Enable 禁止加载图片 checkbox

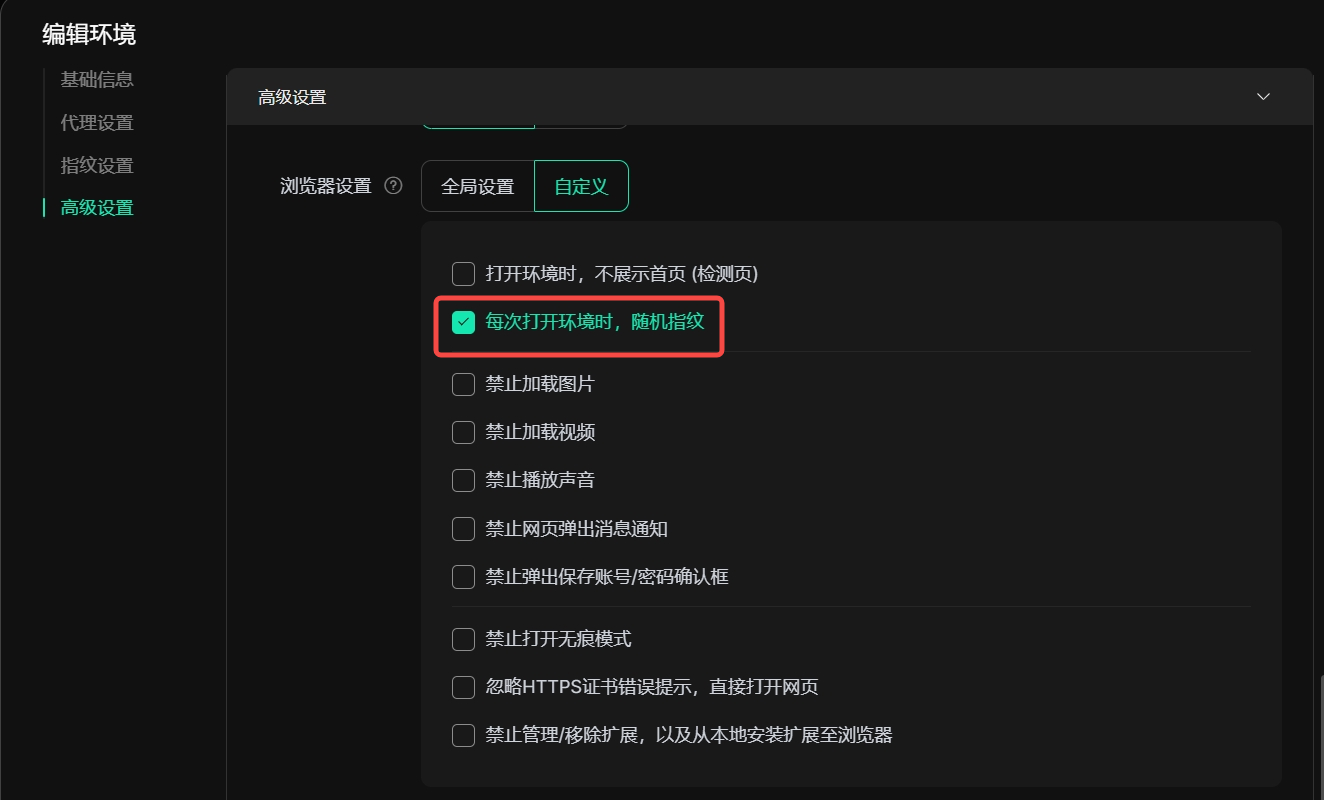pyautogui.click(x=463, y=384)
